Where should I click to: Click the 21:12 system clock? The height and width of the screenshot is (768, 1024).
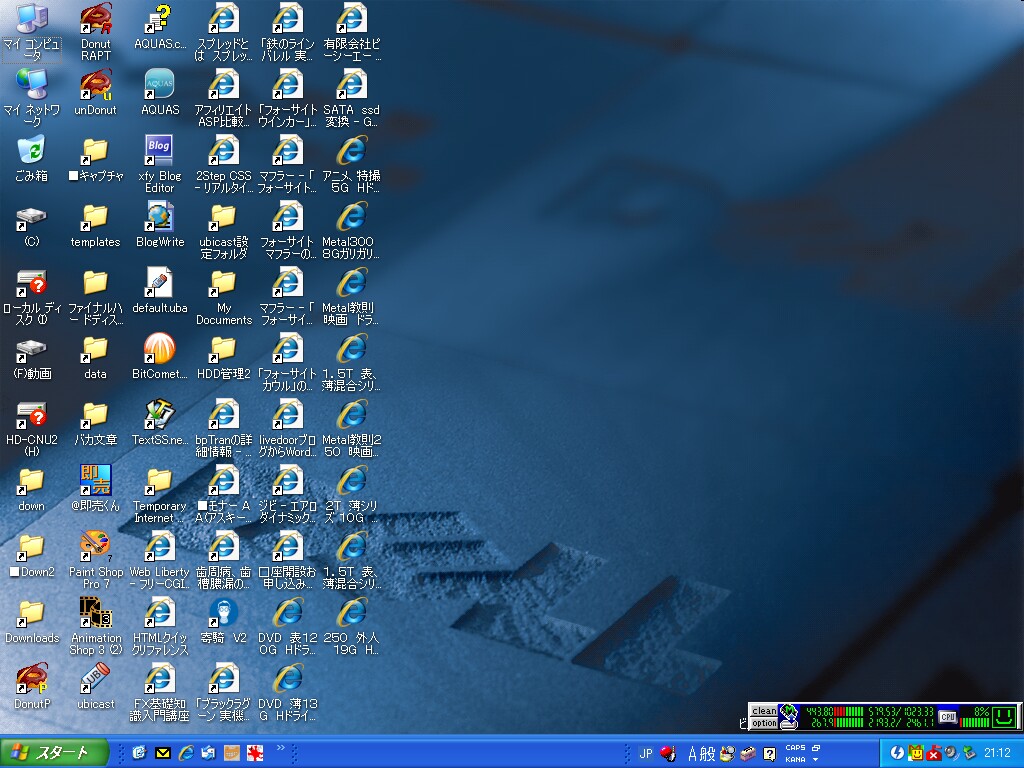point(997,753)
